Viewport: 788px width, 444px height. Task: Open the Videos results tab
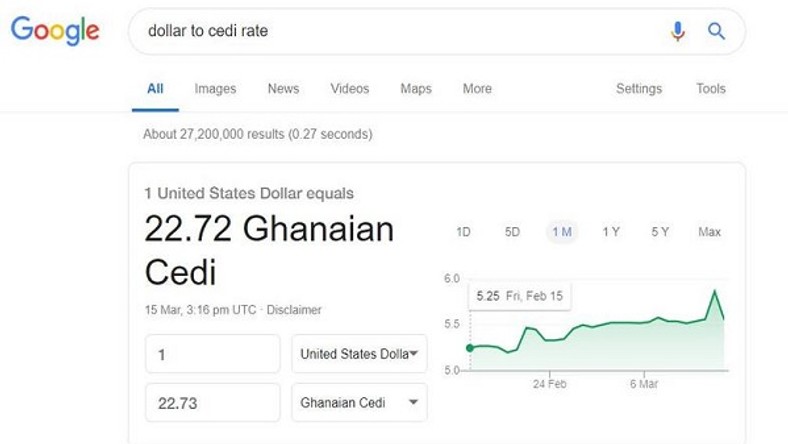[350, 88]
